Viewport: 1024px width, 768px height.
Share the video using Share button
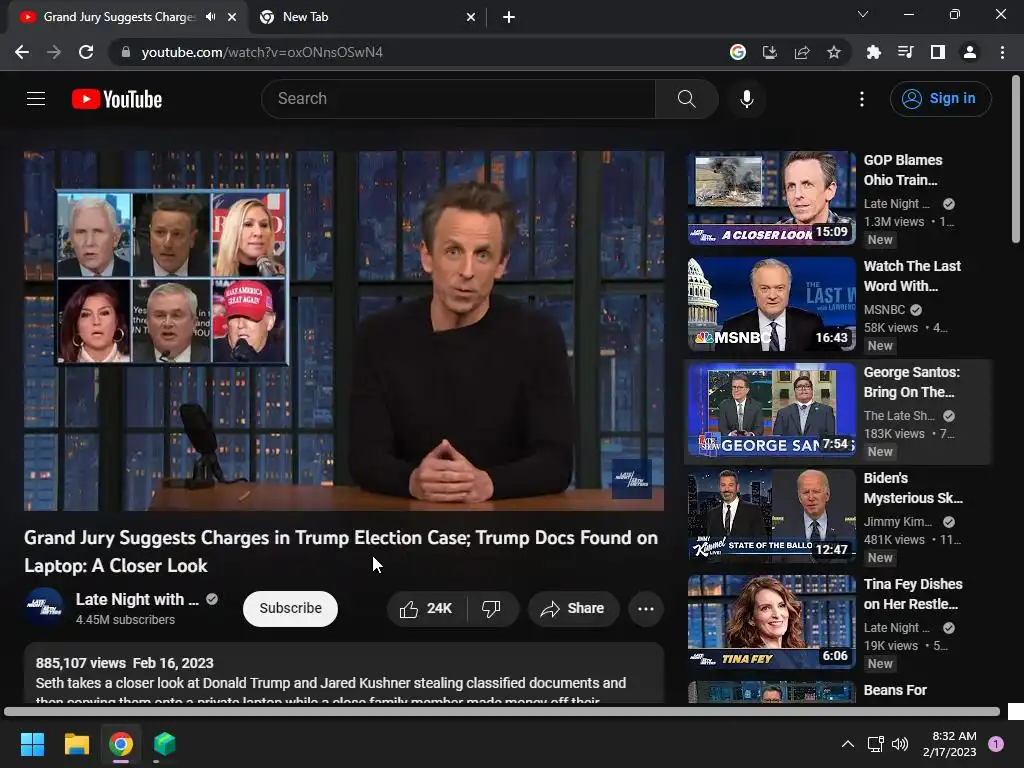[x=573, y=609]
